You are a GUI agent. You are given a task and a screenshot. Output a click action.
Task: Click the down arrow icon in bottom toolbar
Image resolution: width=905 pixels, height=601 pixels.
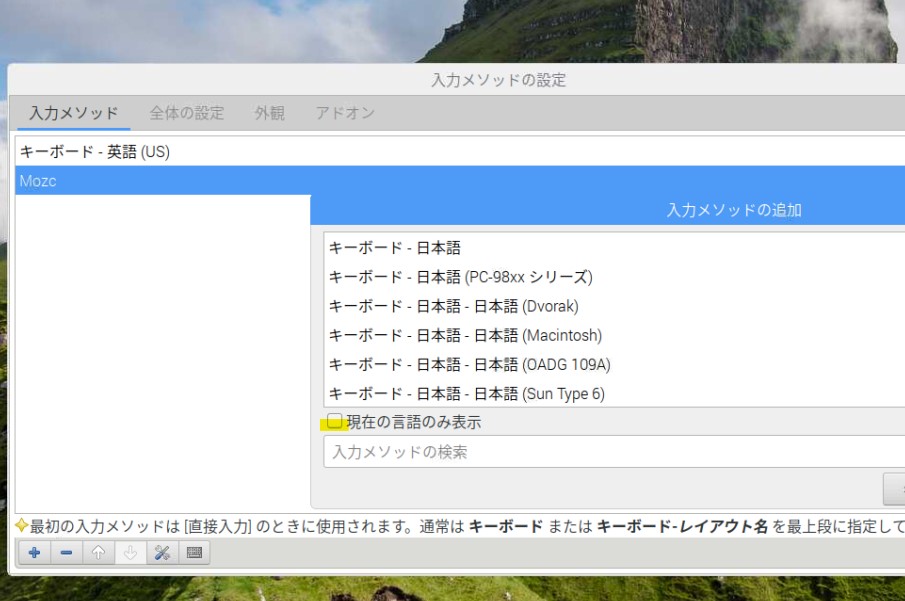(130, 553)
